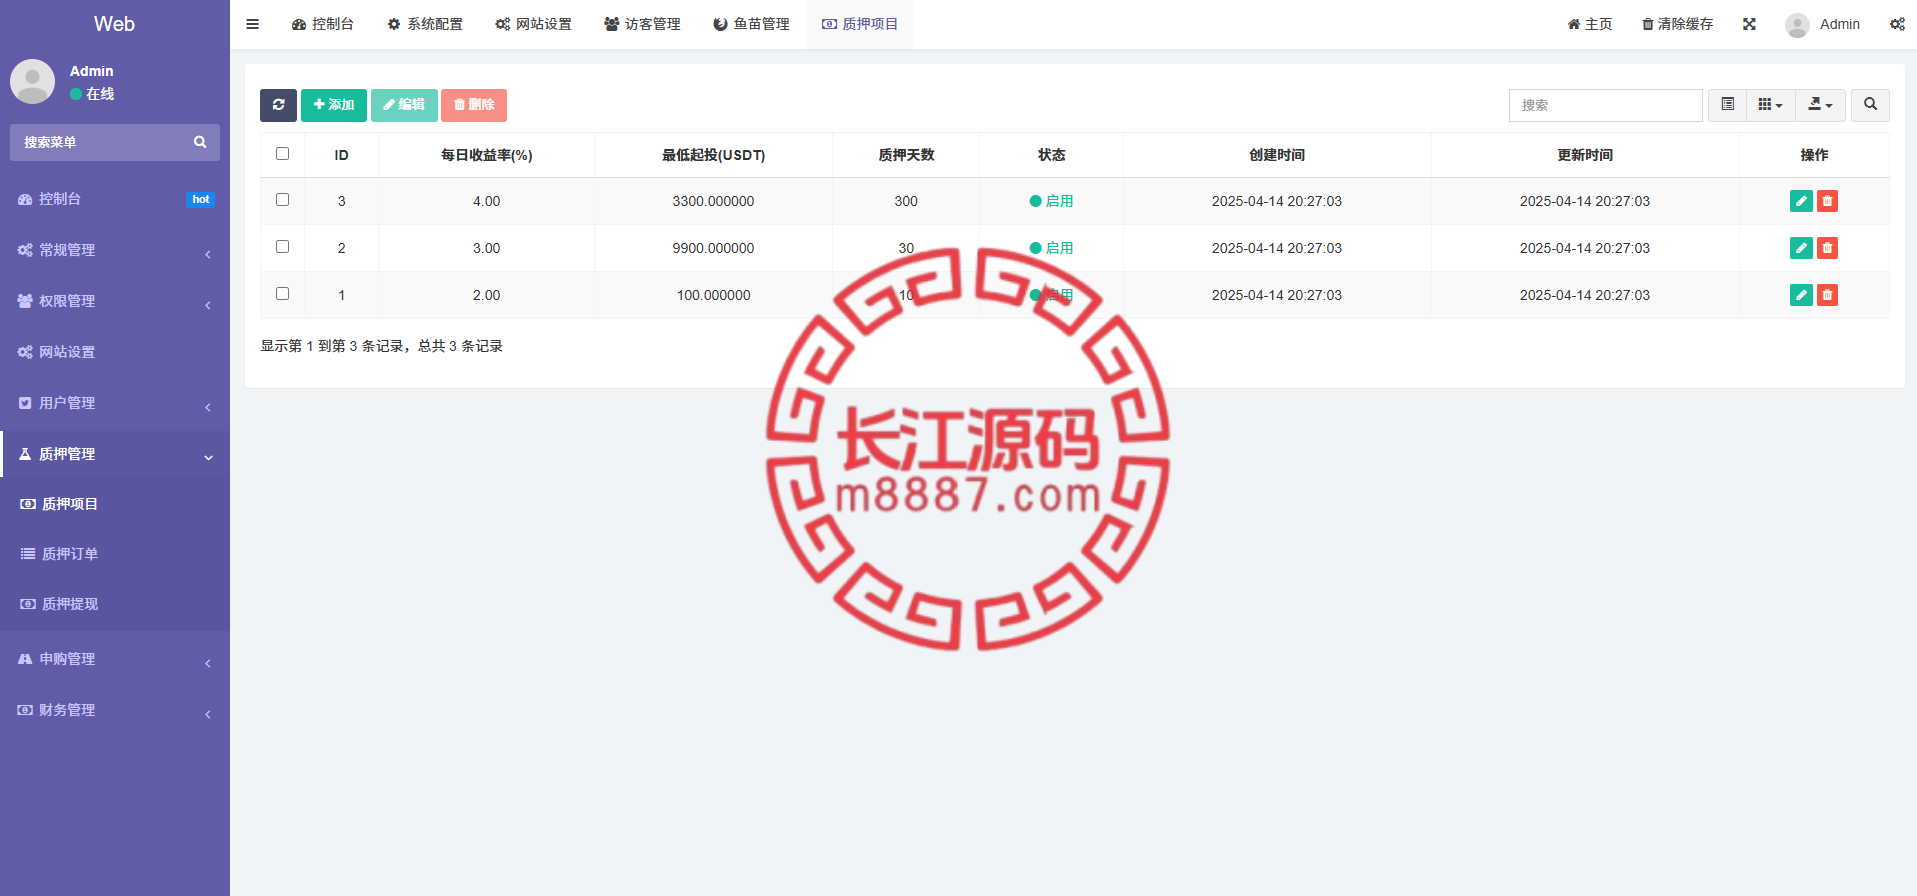This screenshot has height=896, width=1917.
Task: Toggle status 启用 for row ID 3
Action: pos(1051,201)
